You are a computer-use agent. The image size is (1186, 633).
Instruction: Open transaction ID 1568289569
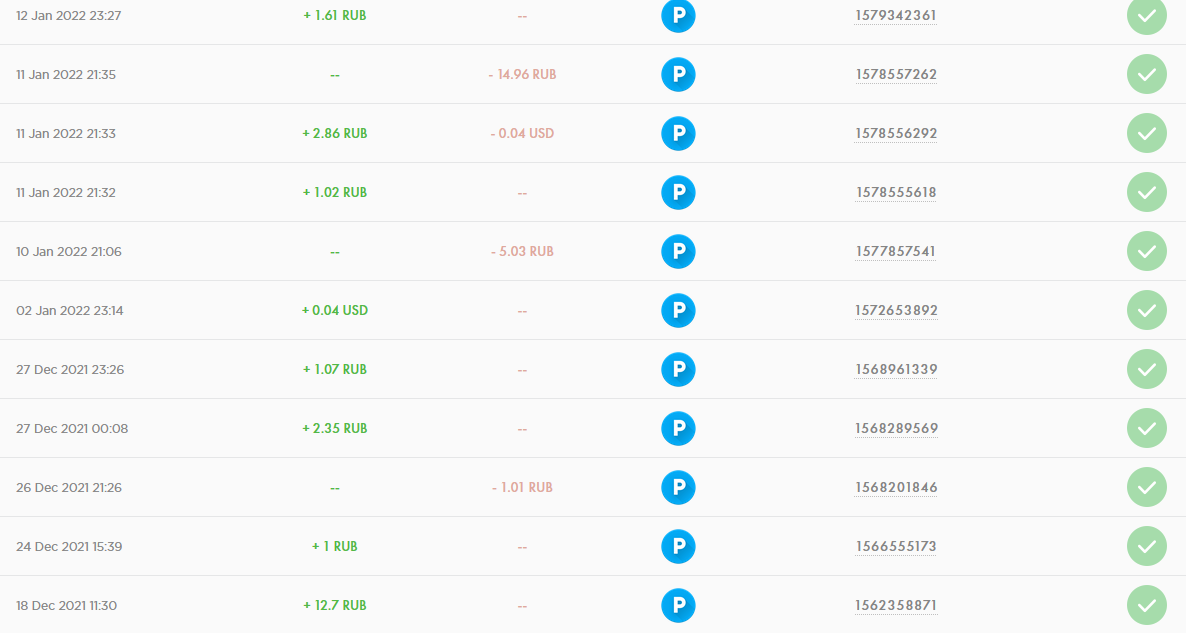pyautogui.click(x=896, y=428)
